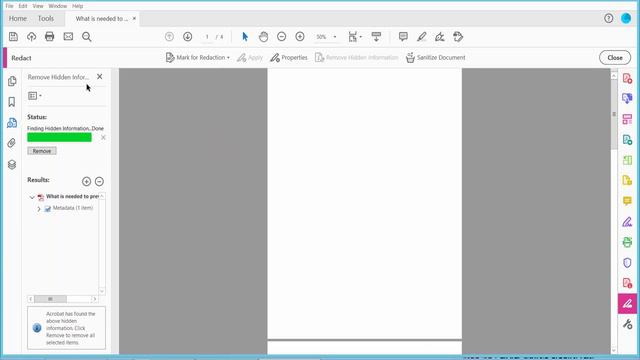The width and height of the screenshot is (640, 360).
Task: Click Sanitize Document
Action: [x=436, y=58]
